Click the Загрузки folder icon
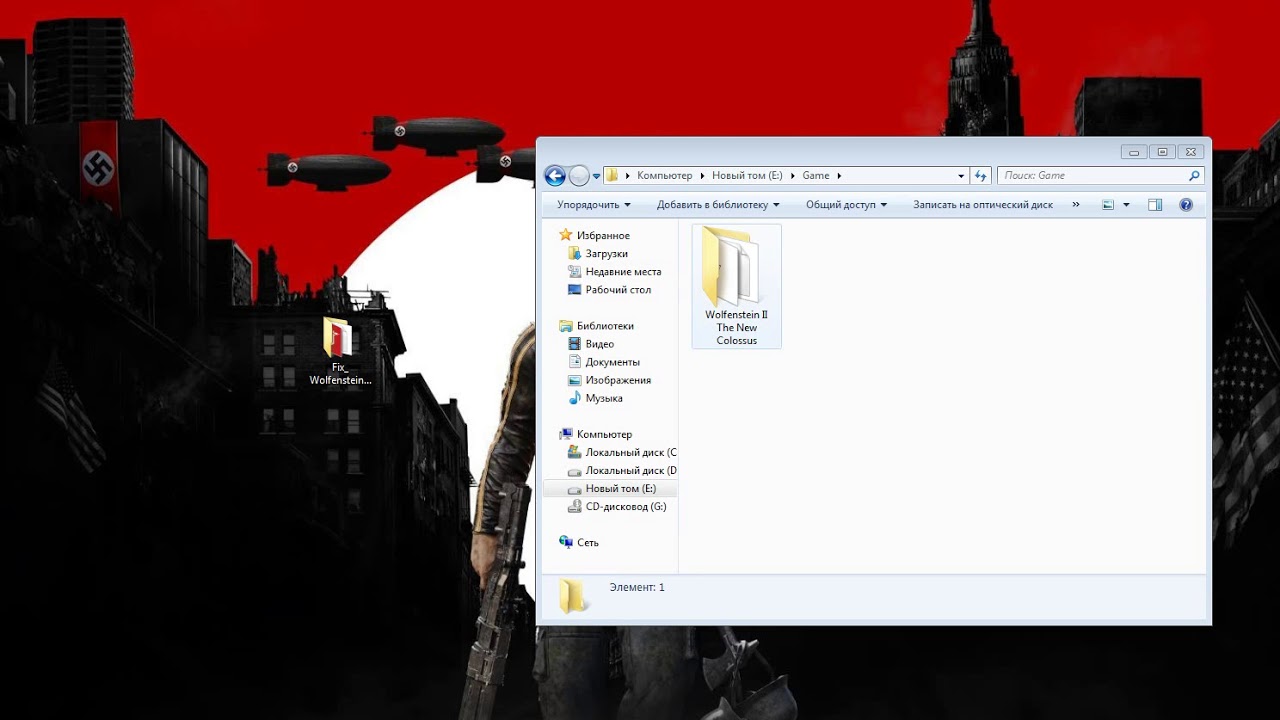Screen dimensions: 1280x720 574,254
